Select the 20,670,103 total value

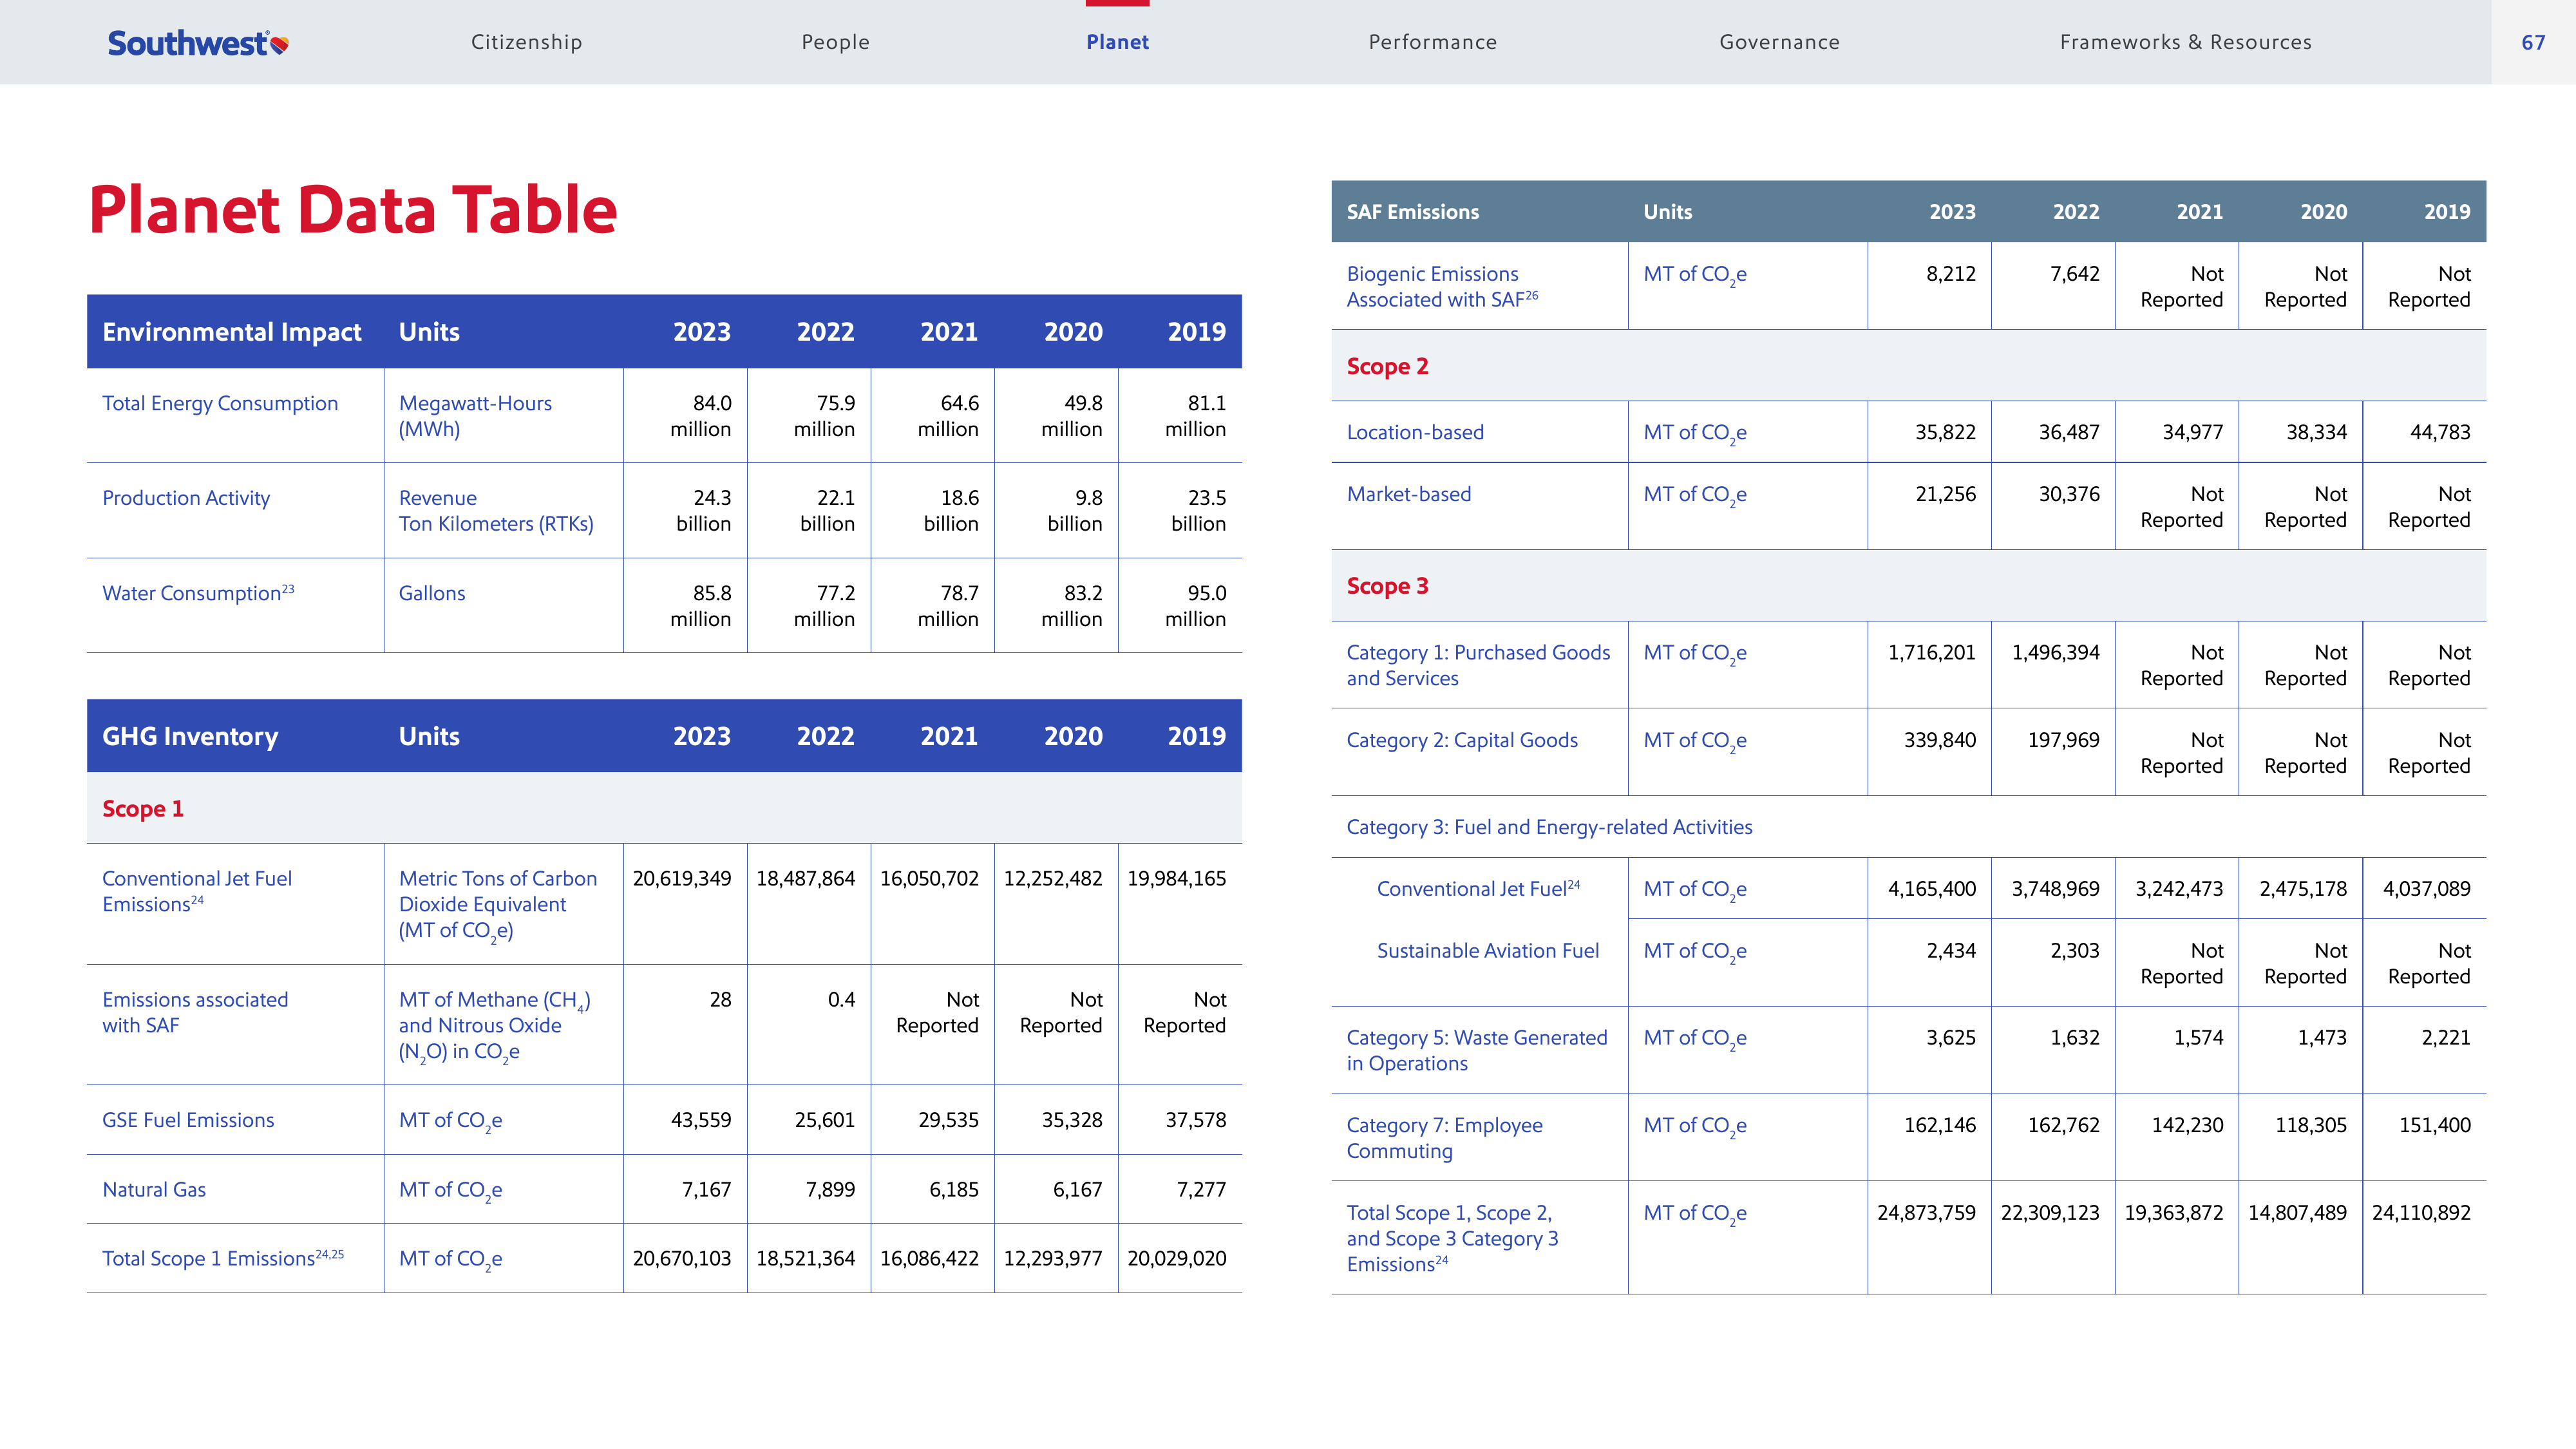[682, 1258]
